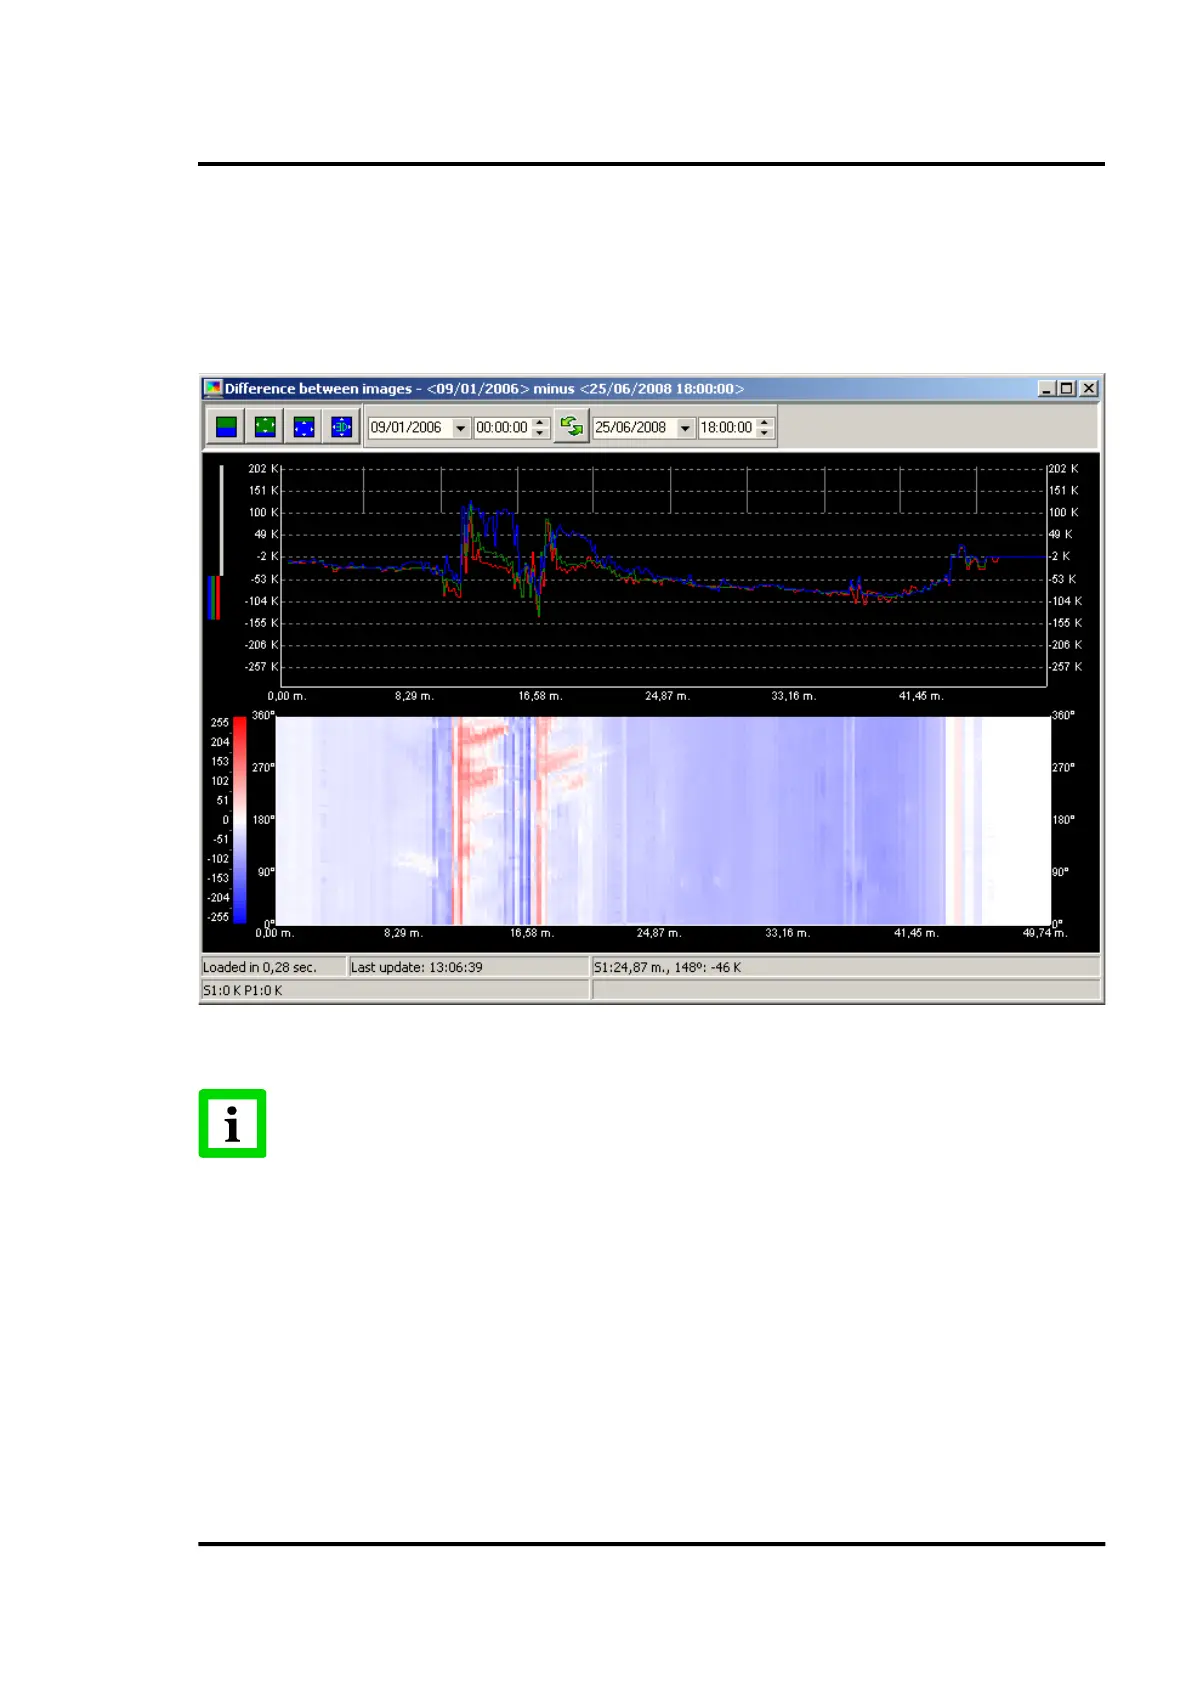Click the '-257 K' left axis label
The image size is (1191, 1684).
click(x=262, y=667)
